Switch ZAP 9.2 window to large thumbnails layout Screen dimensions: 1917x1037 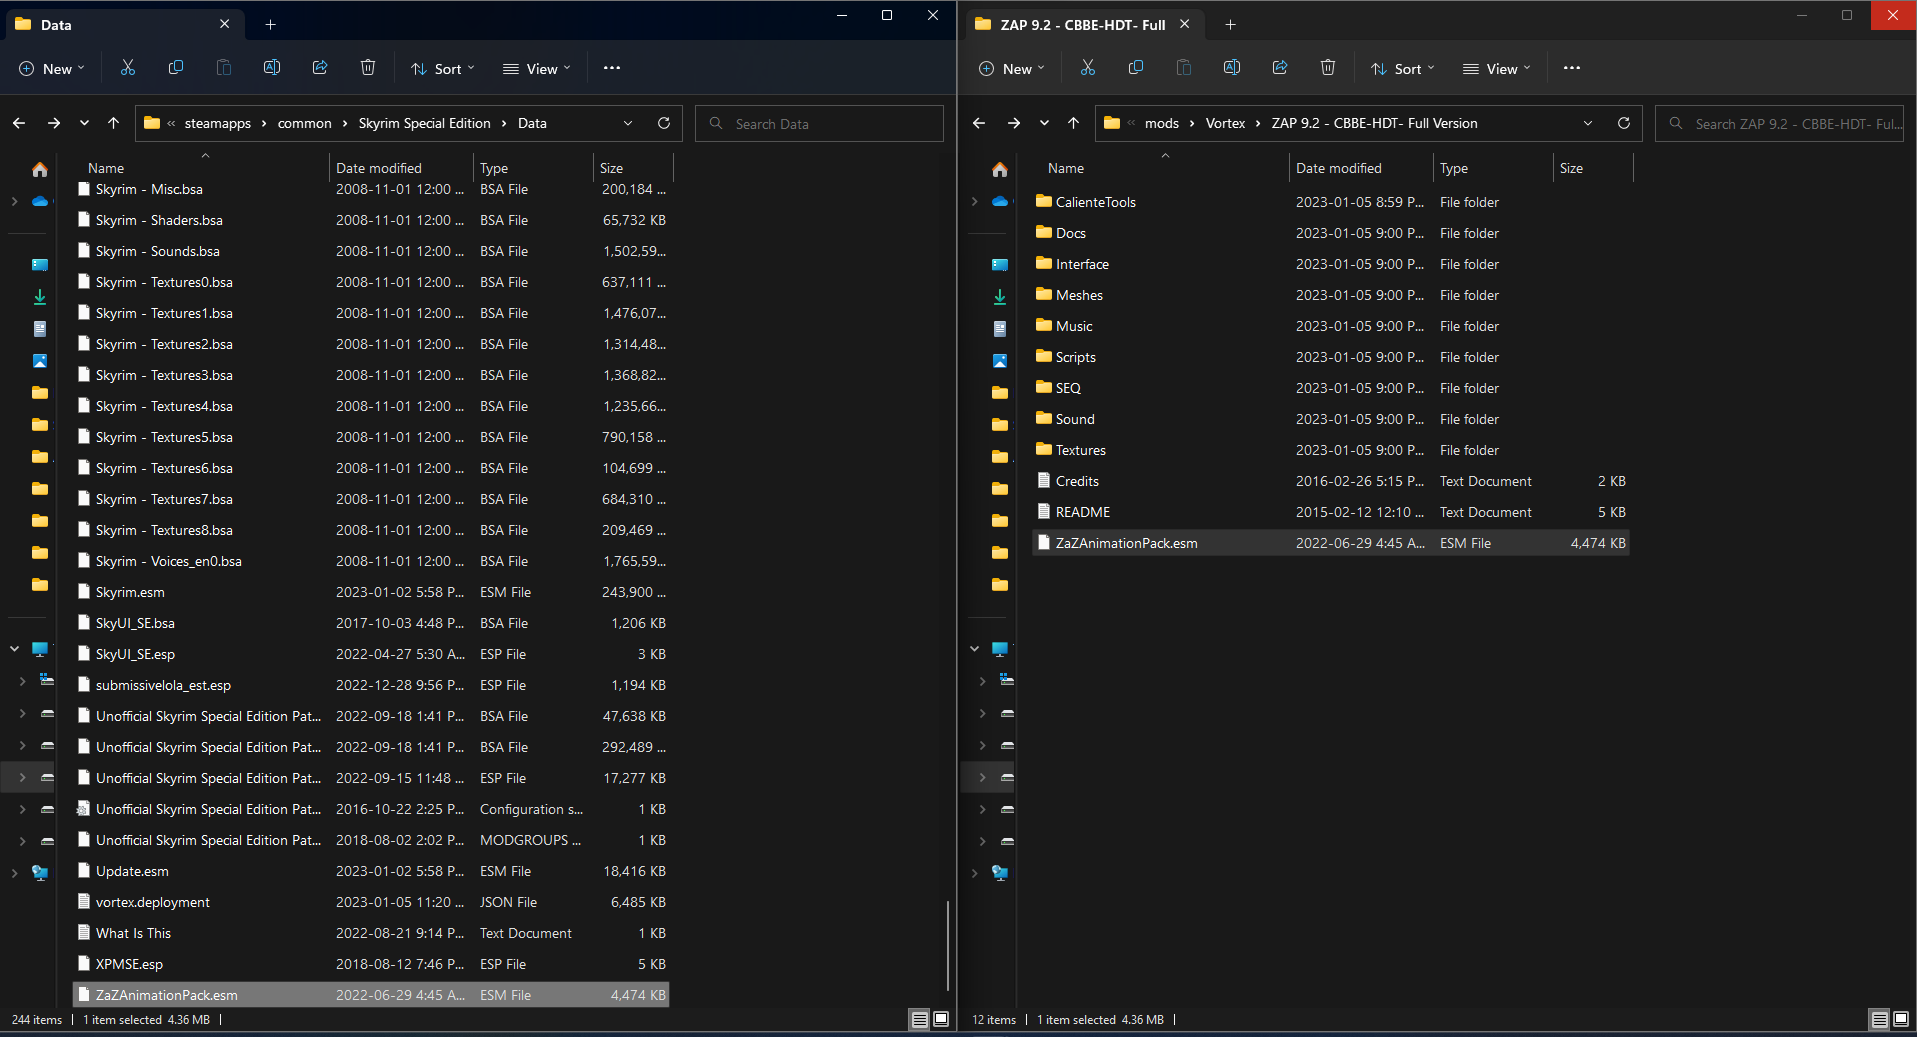tap(1901, 1020)
